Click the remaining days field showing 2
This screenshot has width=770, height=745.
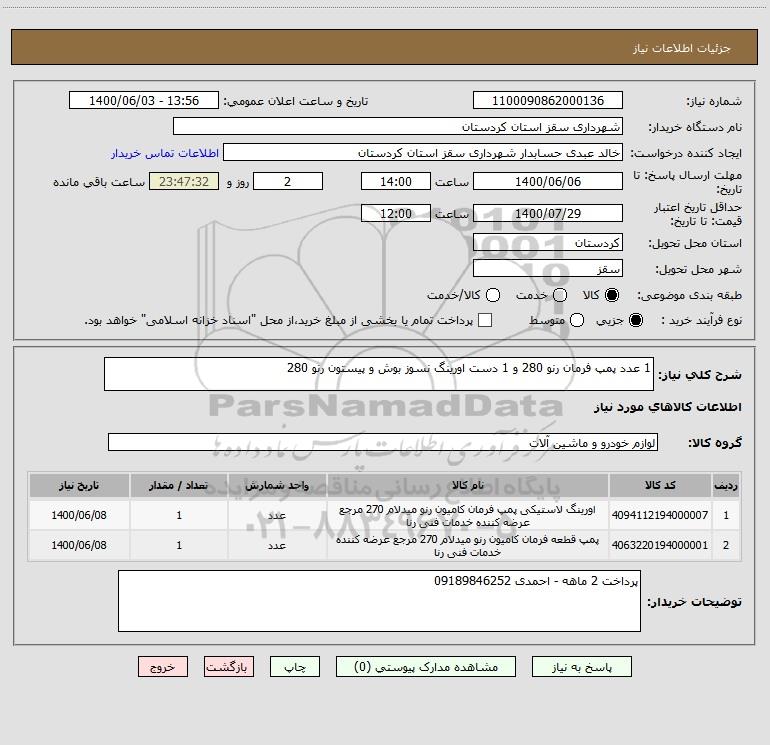(x=288, y=181)
